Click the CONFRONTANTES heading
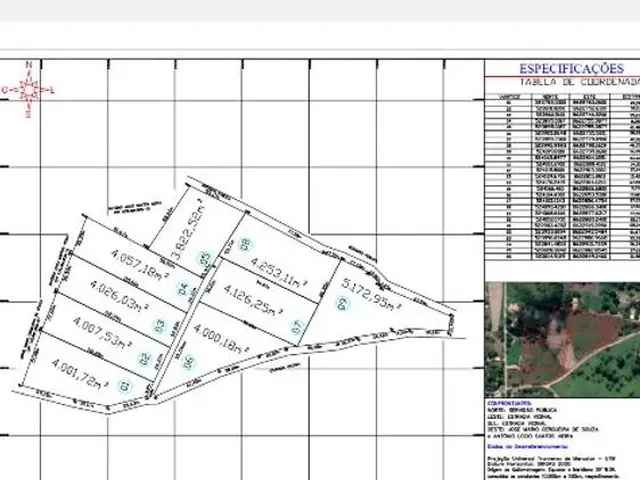This screenshot has width=640, height=480. click(x=510, y=403)
